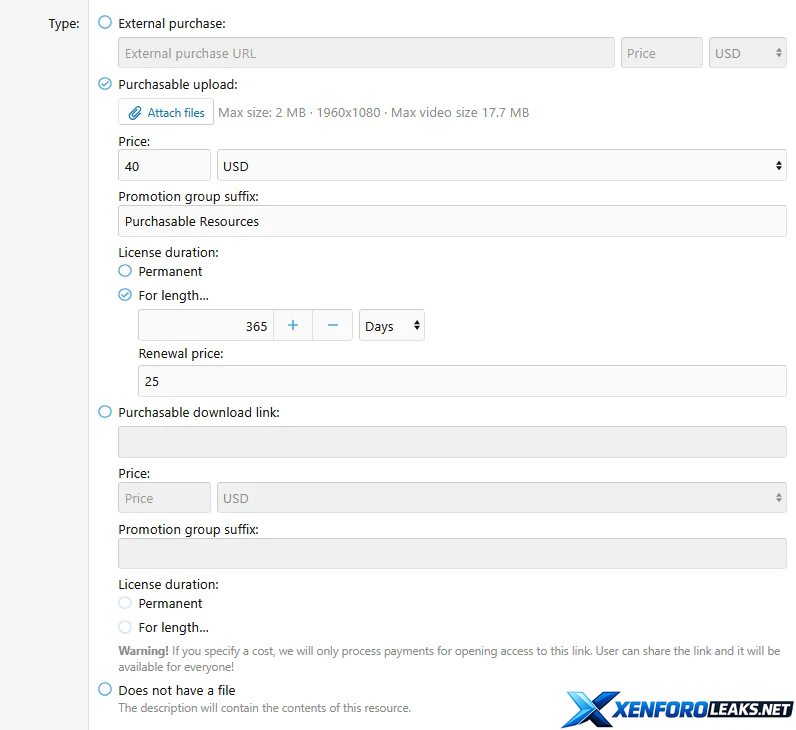Select Does not have a file option

(x=105, y=689)
